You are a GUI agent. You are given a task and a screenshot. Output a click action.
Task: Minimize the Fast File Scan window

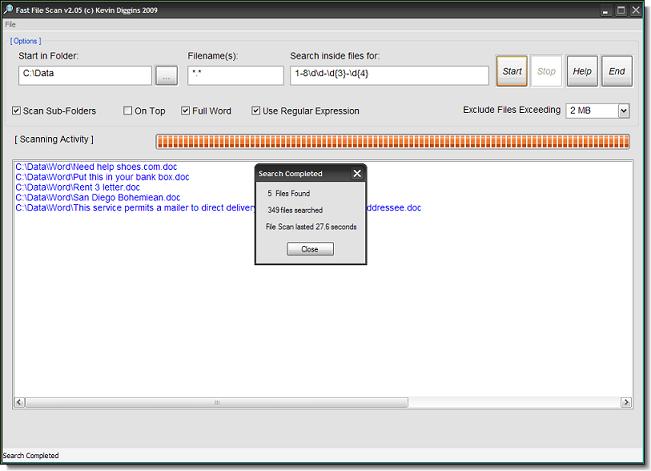605,10
